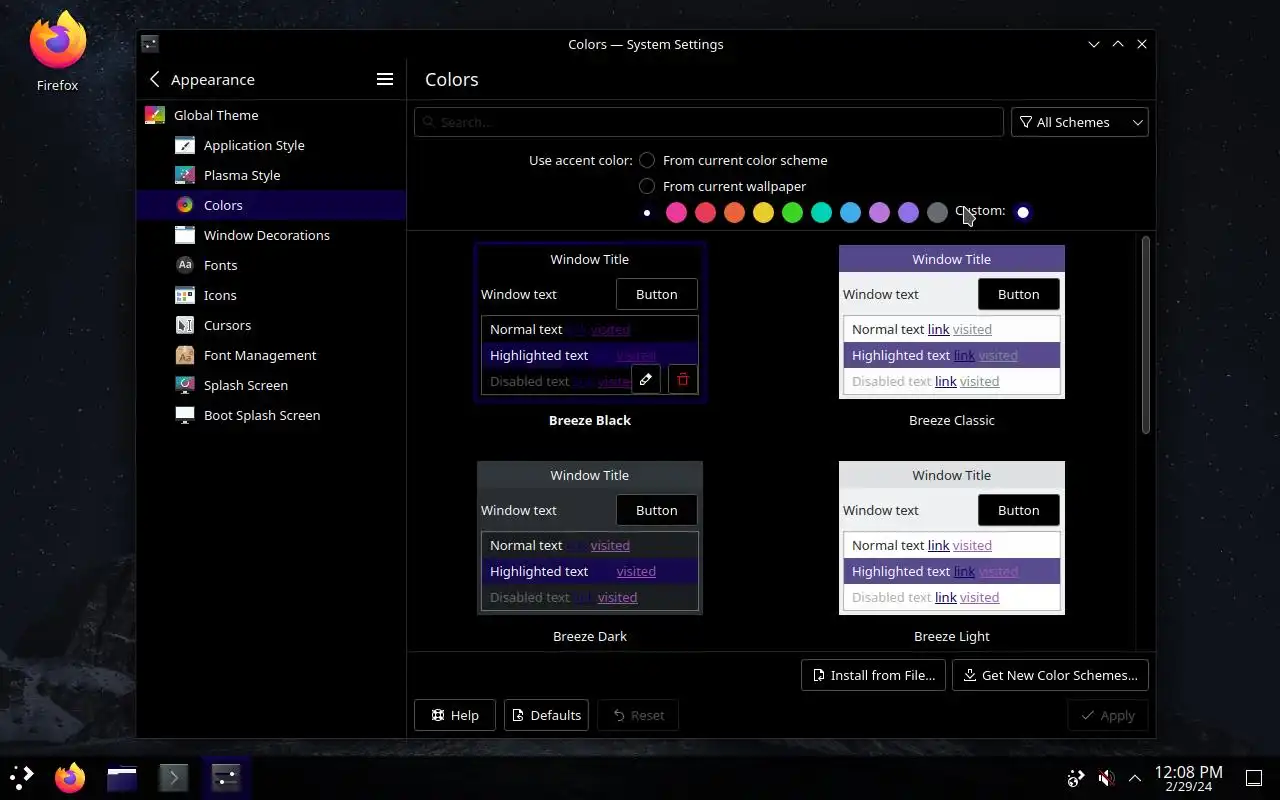1280x800 pixels.
Task: Go back from Appearance with arrow
Action: click(x=154, y=79)
